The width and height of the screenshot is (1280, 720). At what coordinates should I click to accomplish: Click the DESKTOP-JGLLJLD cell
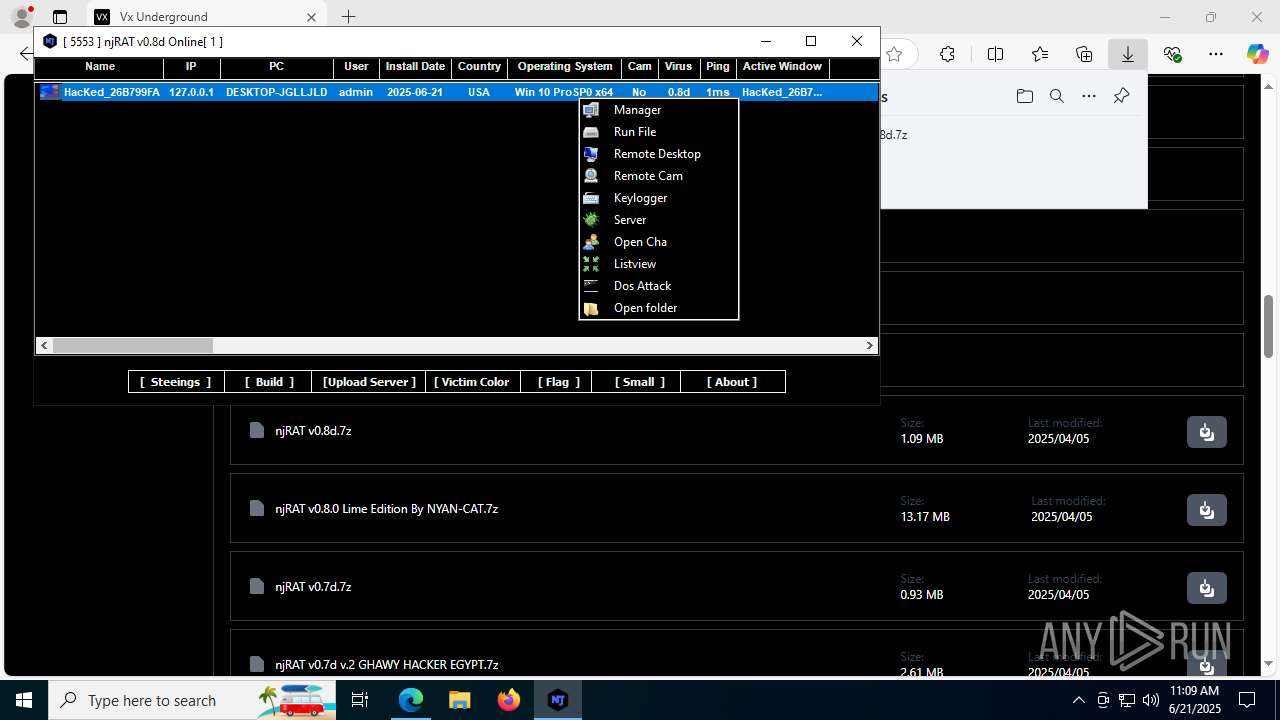[x=276, y=92]
